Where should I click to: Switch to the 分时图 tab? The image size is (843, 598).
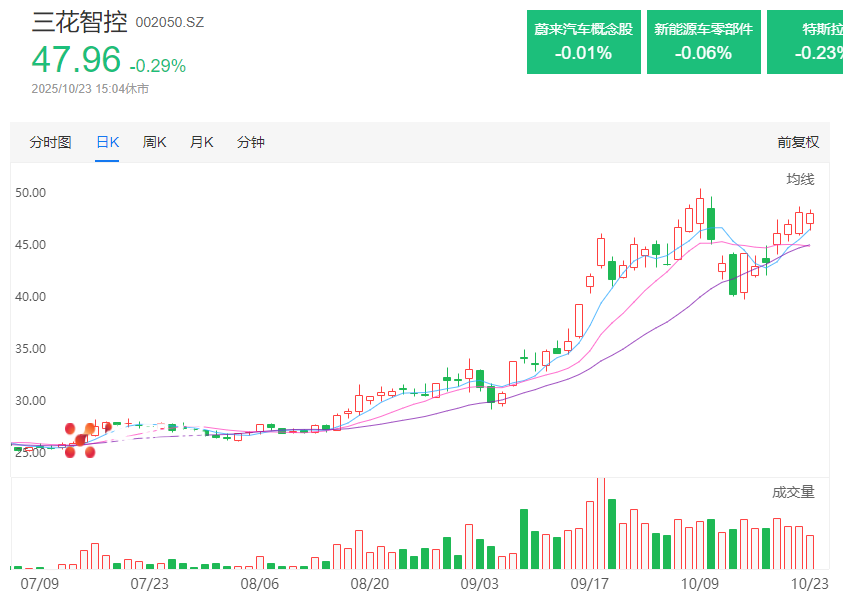tap(50, 142)
